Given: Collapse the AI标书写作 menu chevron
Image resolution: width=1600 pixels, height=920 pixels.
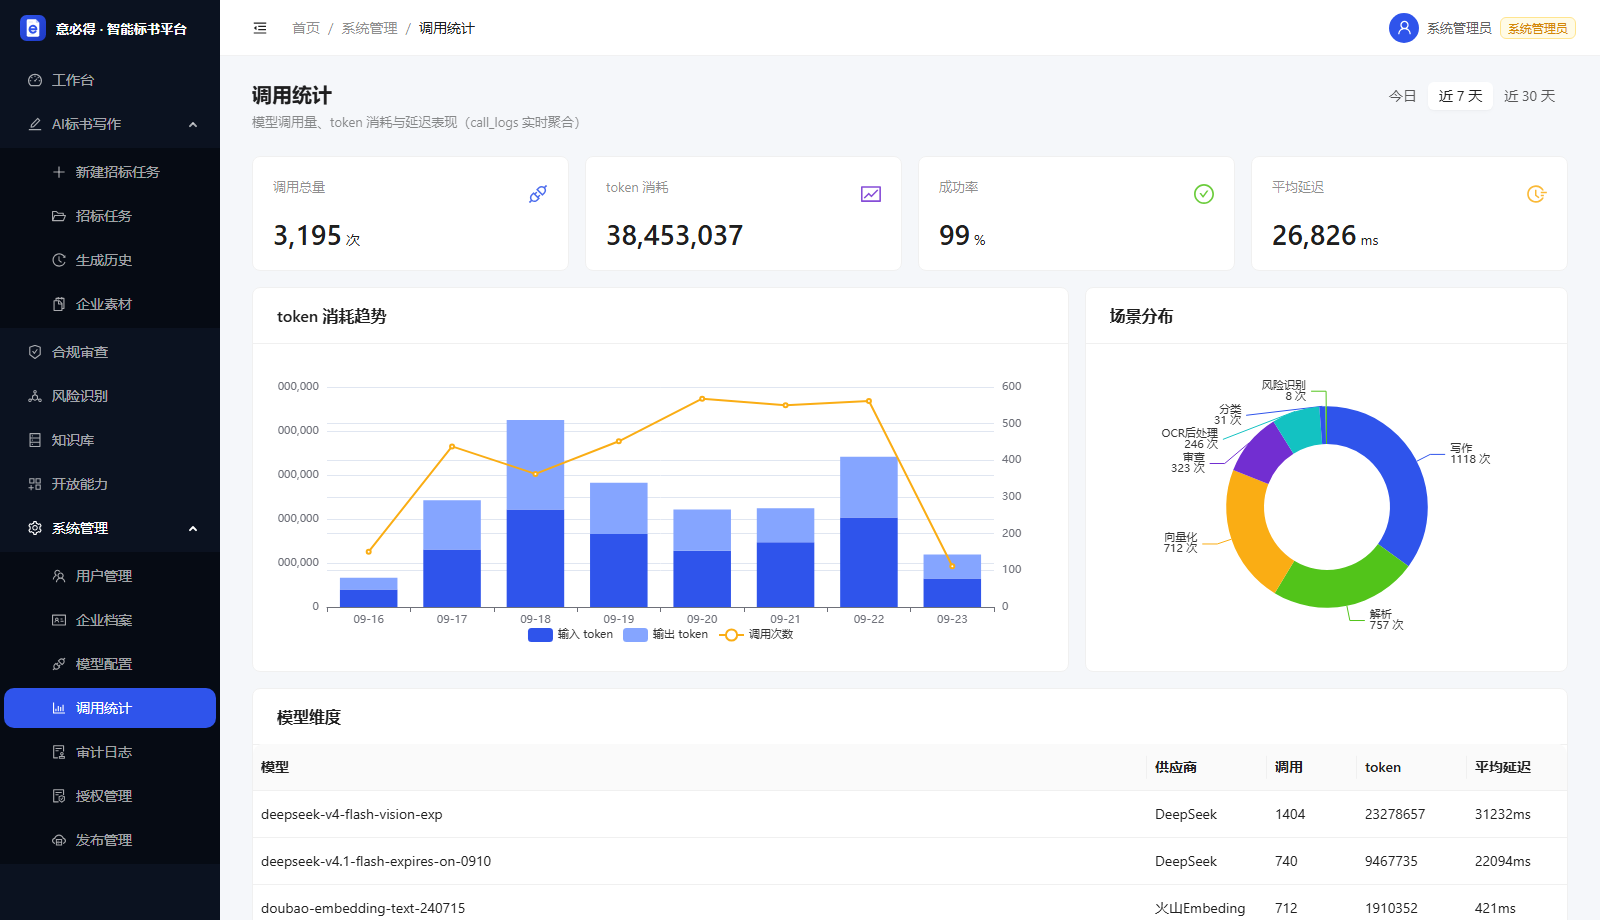Looking at the screenshot, I should click(193, 124).
